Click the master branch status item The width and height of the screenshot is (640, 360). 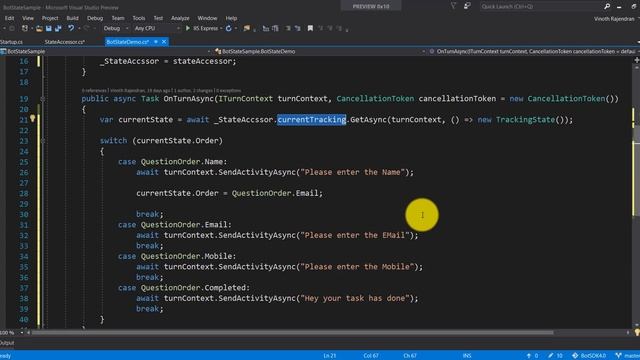(x=628, y=356)
